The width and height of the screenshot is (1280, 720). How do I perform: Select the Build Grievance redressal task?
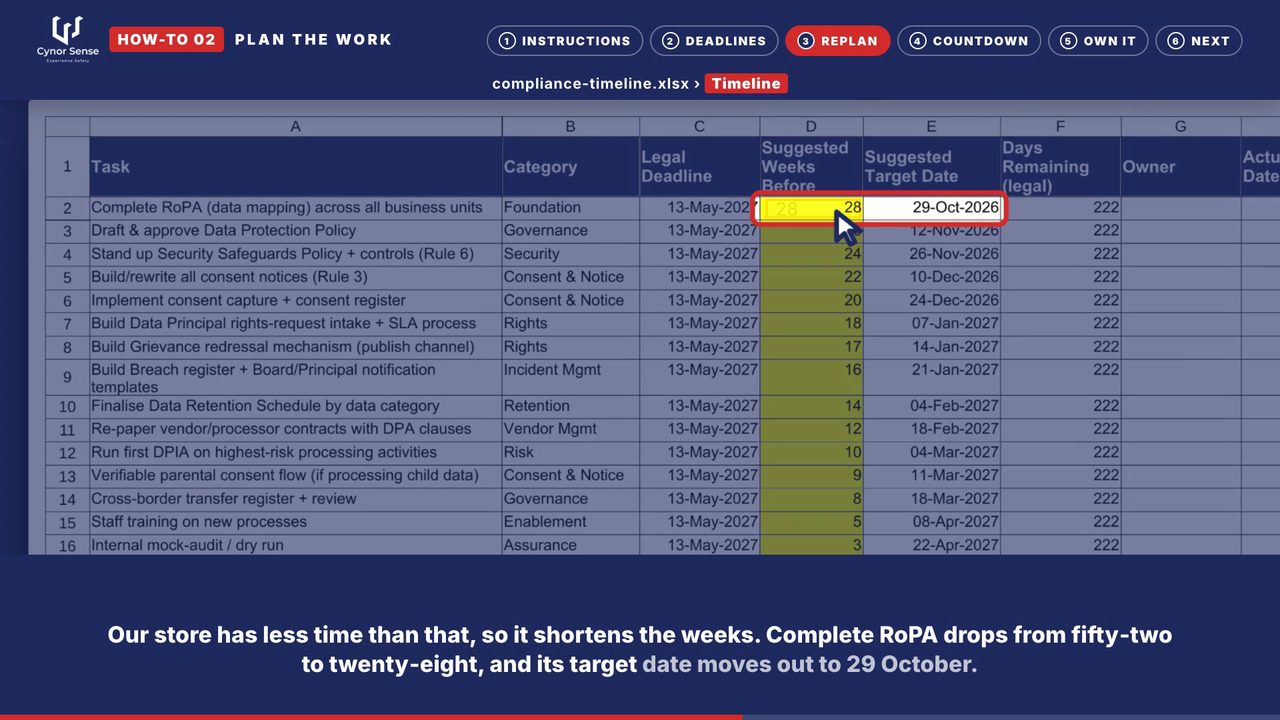295,347
